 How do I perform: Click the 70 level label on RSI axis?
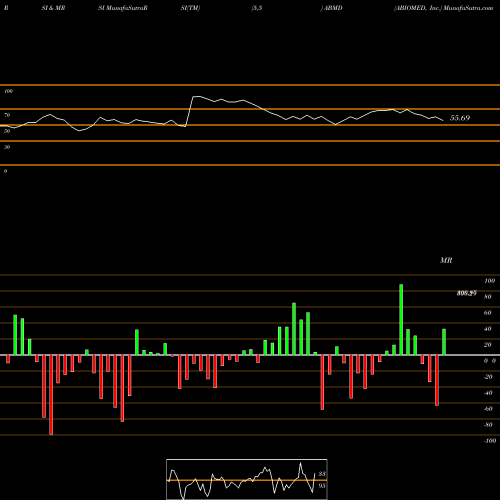pos(7,115)
